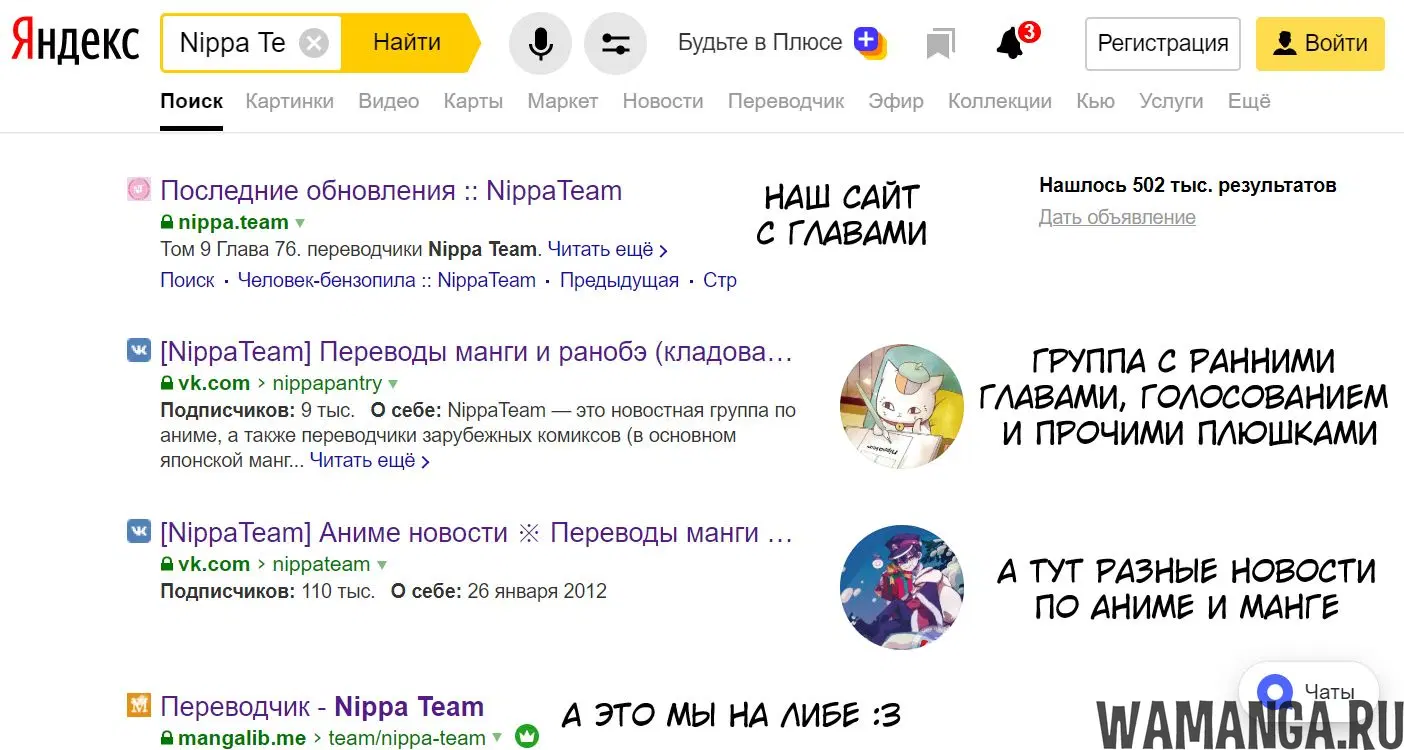Expand options arrow next to nippateam
Viewport: 1404px width, 750px height.
coord(381,565)
